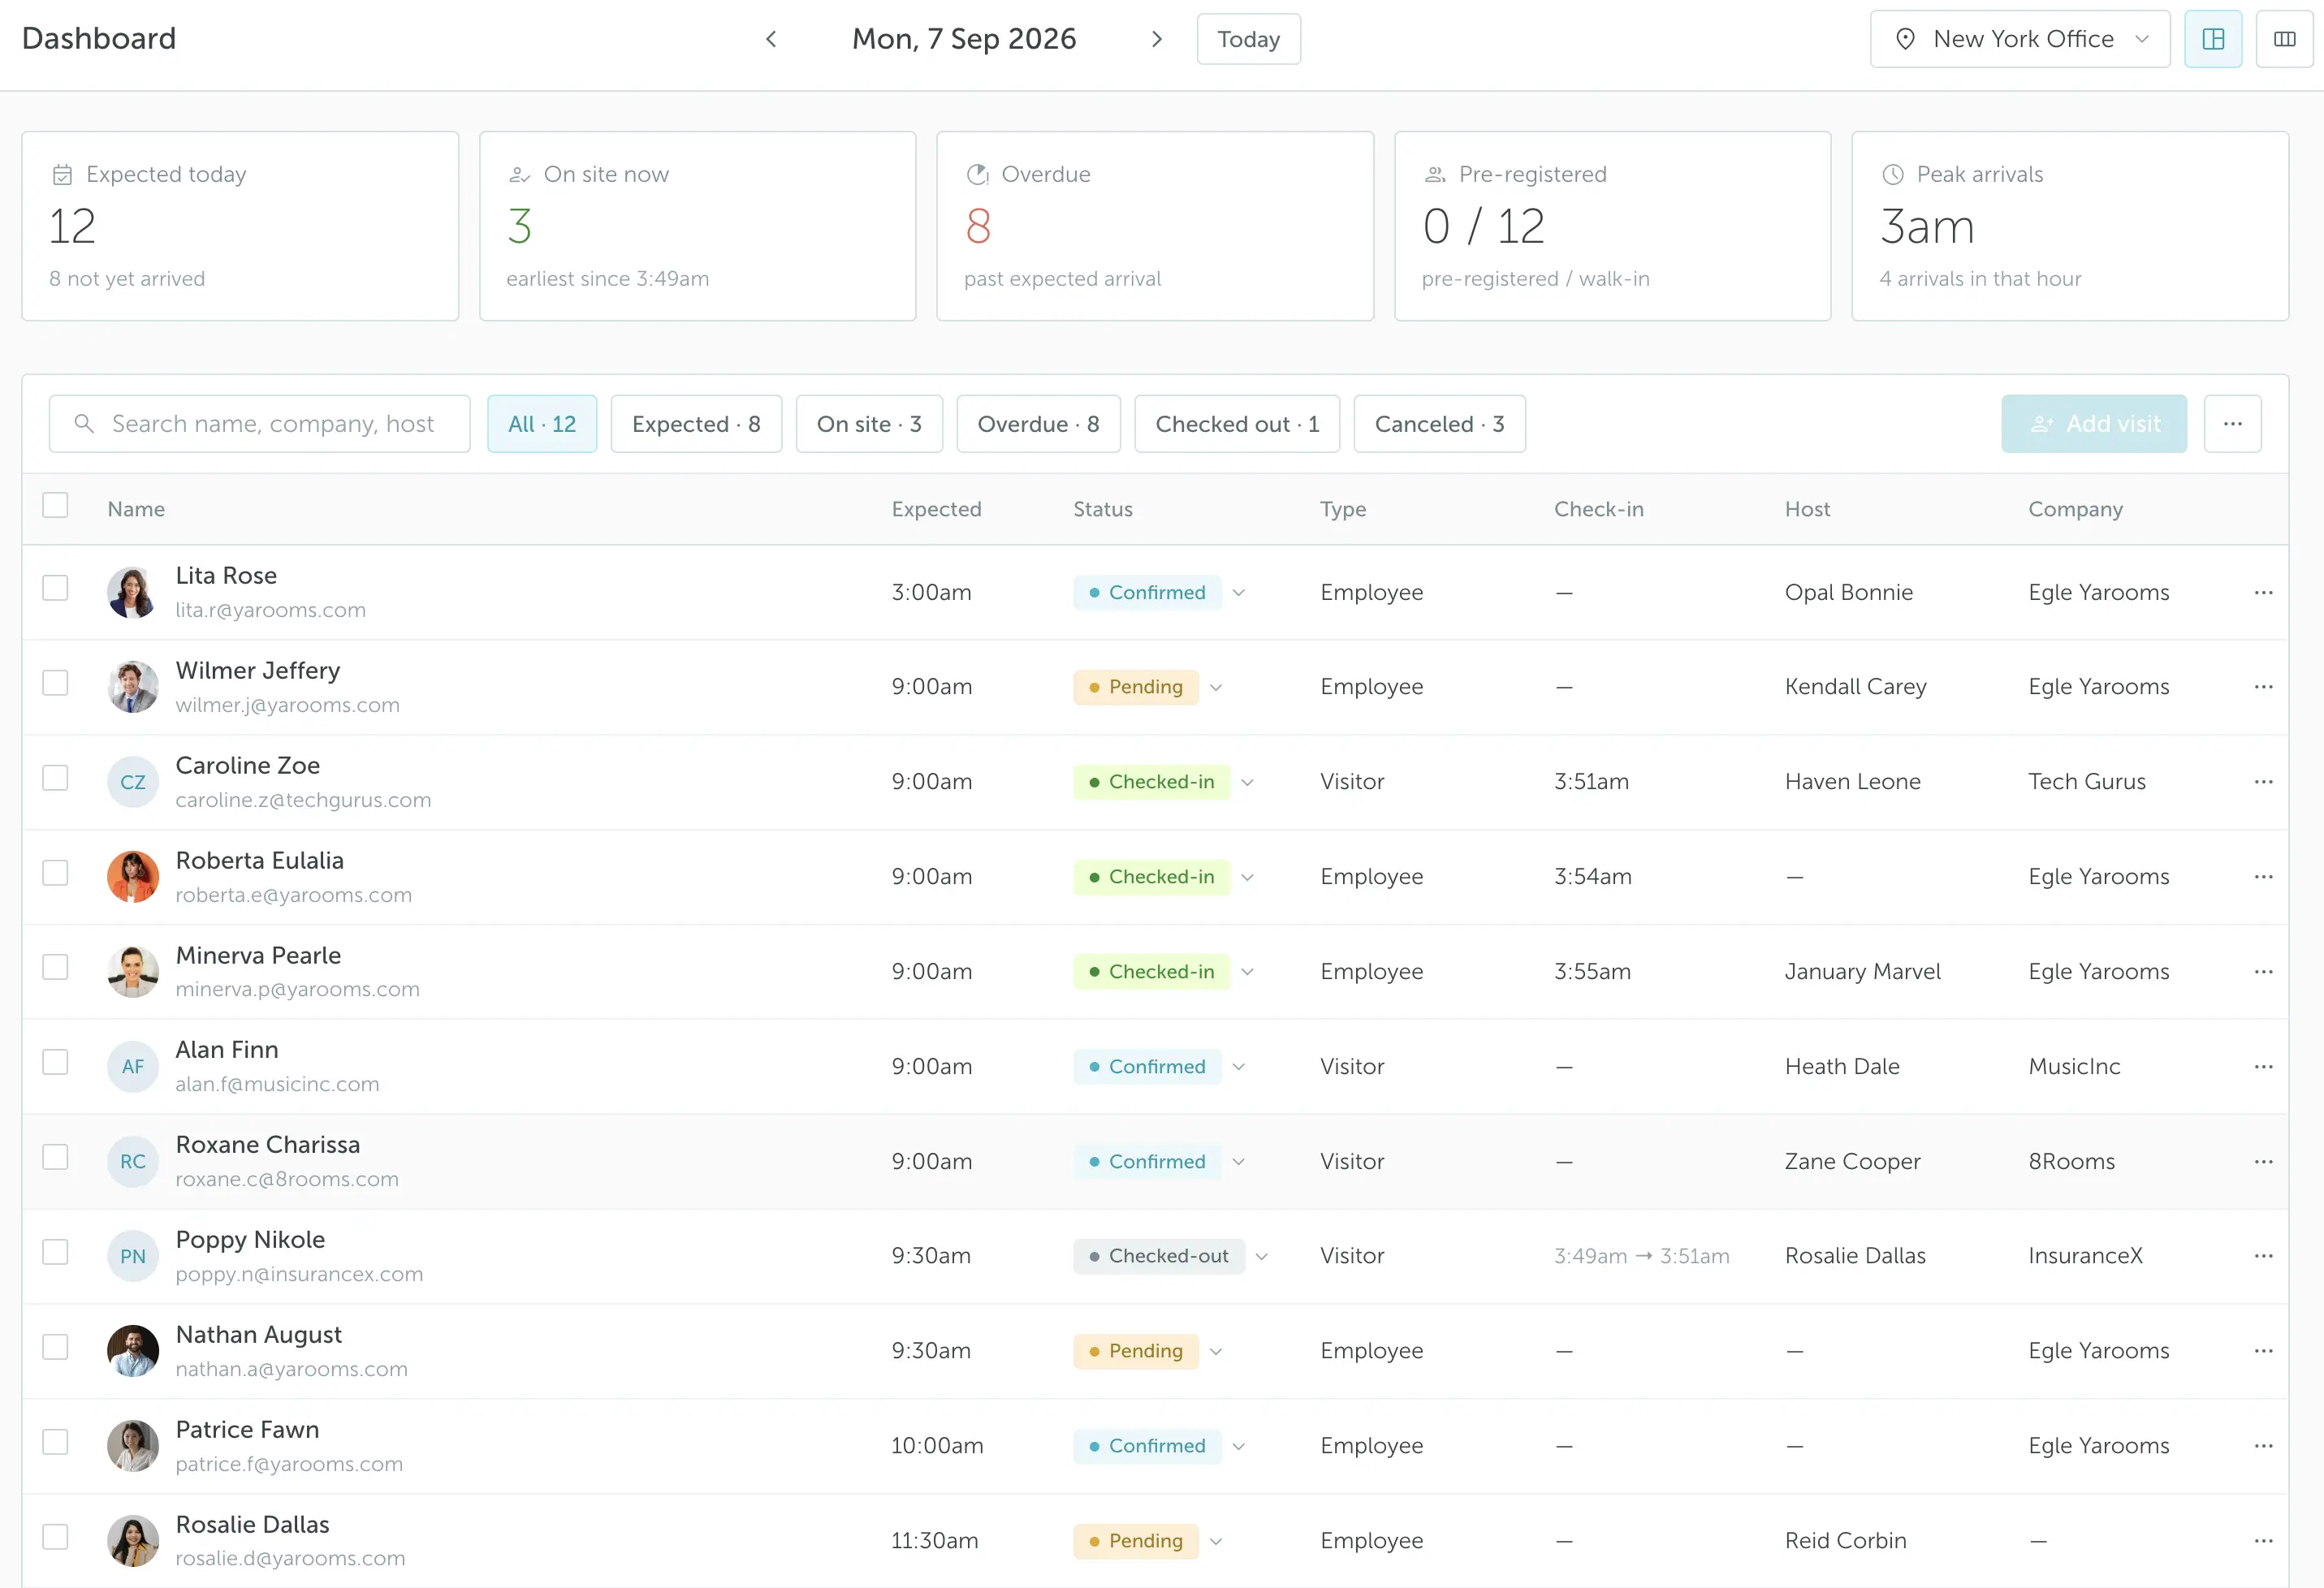Open the Overdue summary card

point(1155,226)
